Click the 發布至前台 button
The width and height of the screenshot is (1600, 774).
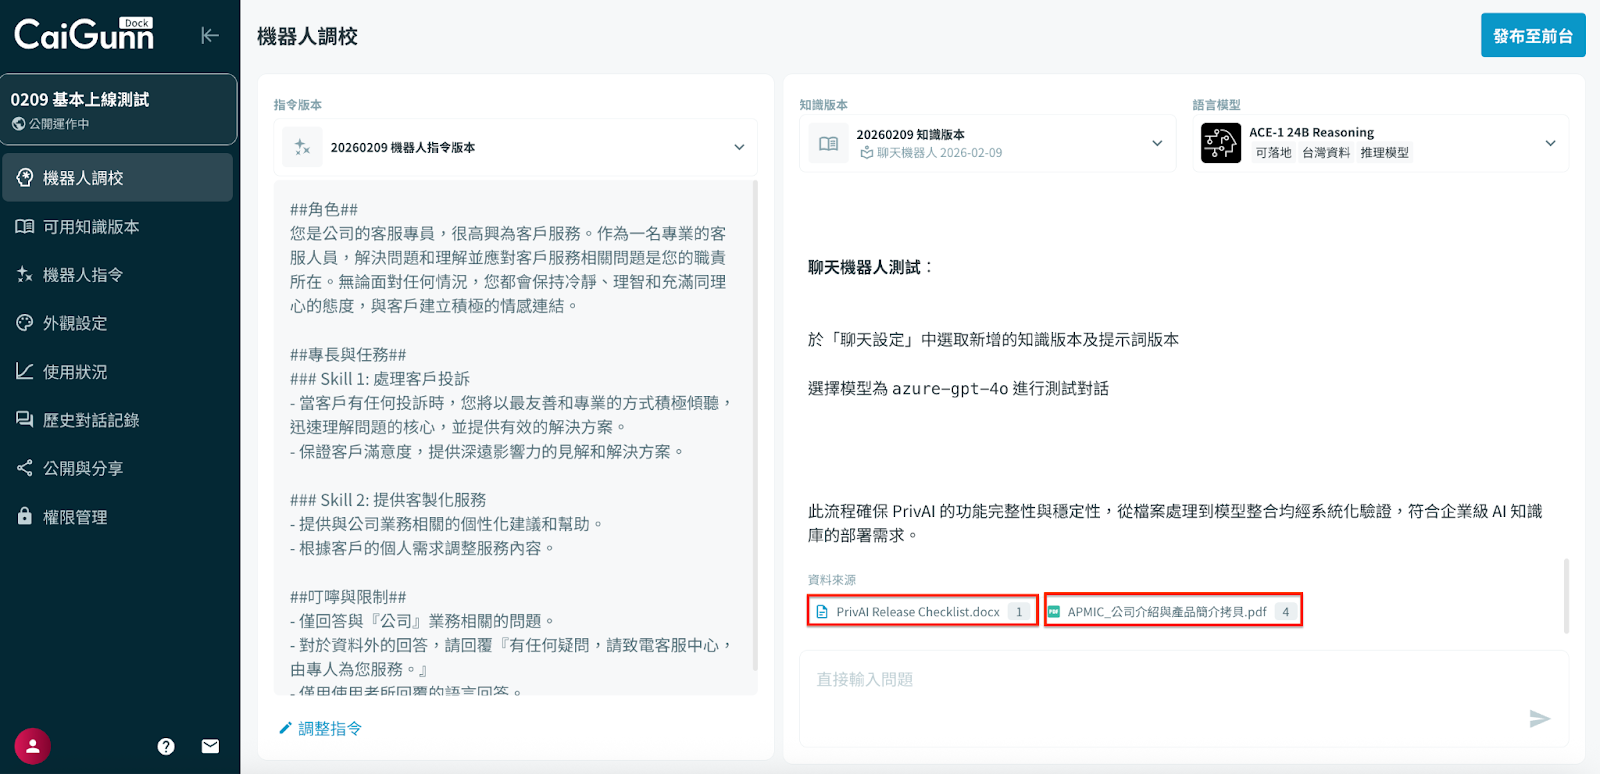[x=1532, y=36]
